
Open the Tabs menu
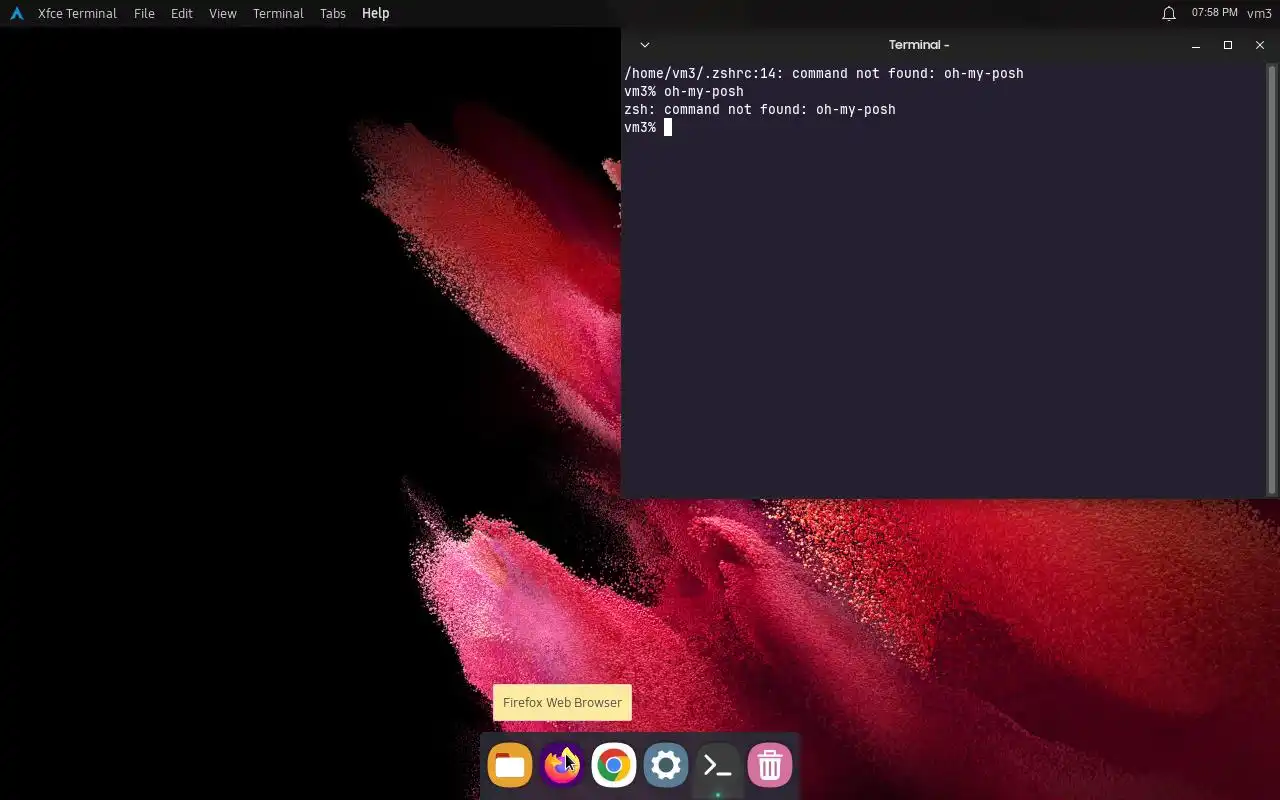pyautogui.click(x=333, y=13)
